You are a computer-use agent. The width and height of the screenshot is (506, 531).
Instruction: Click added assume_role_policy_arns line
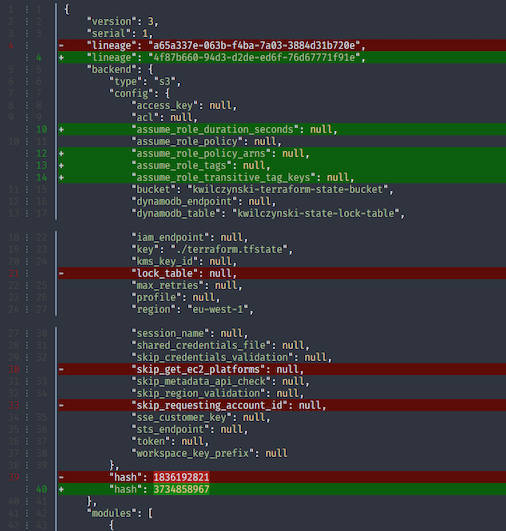click(282, 153)
